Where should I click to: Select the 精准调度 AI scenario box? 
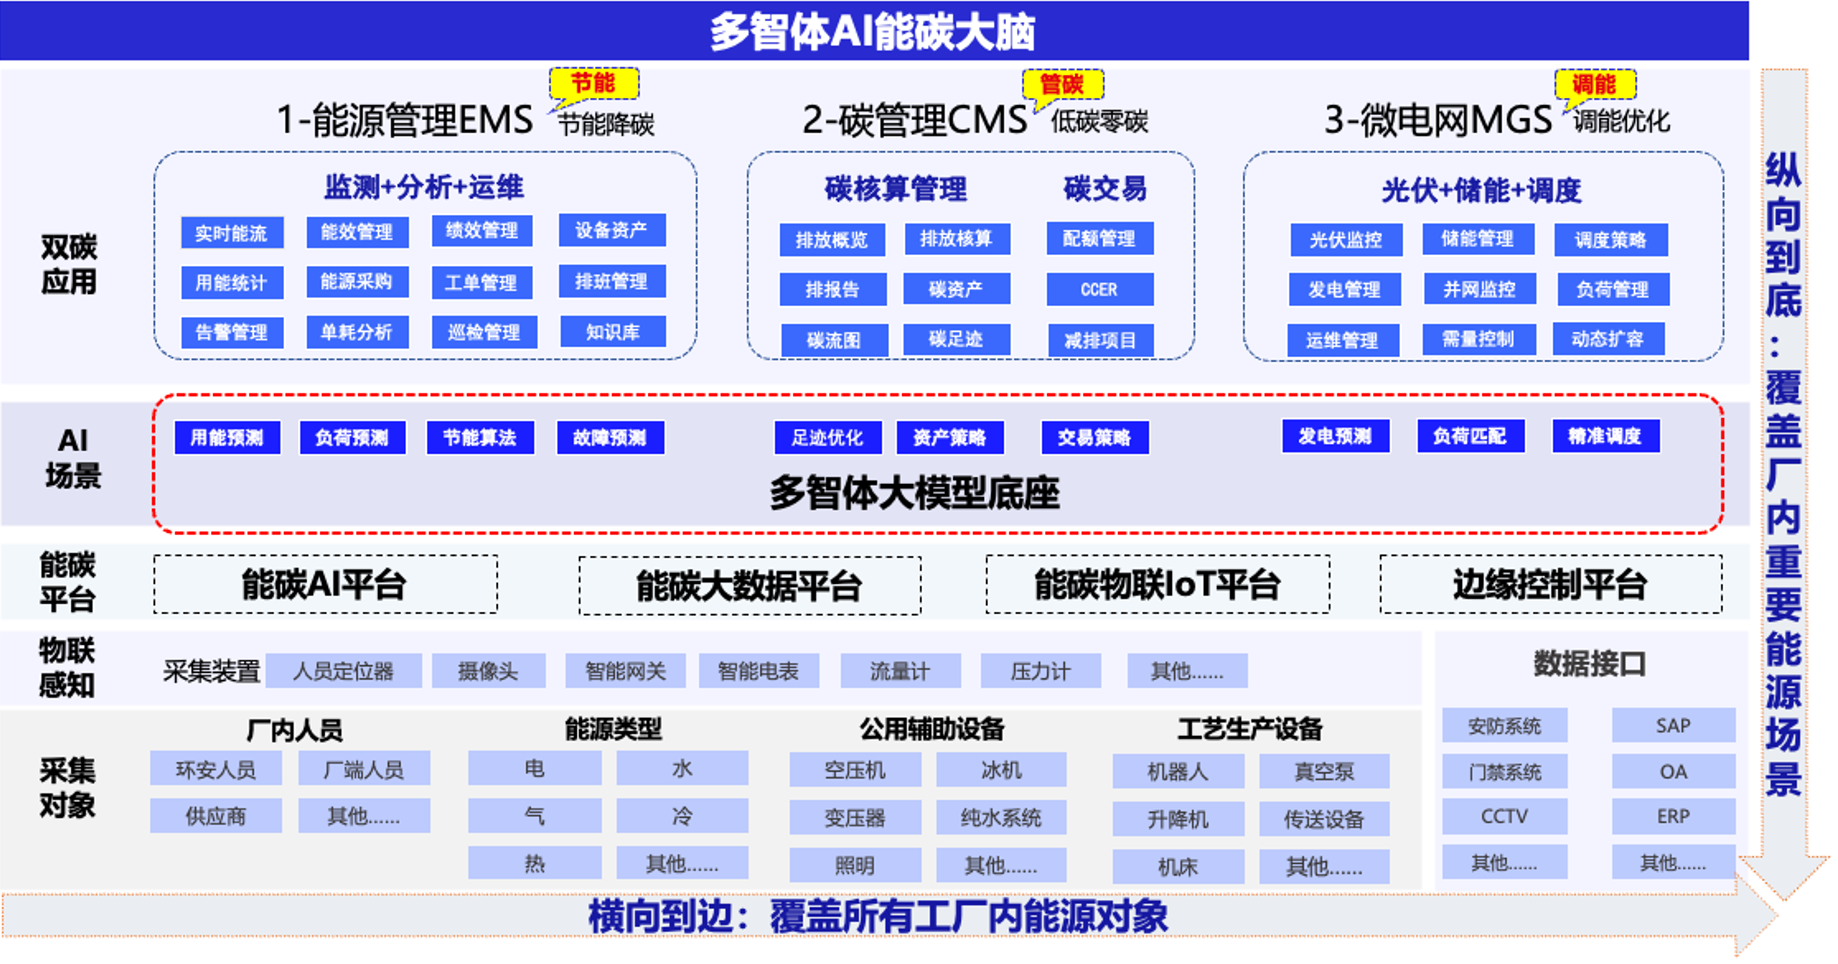tap(1605, 436)
